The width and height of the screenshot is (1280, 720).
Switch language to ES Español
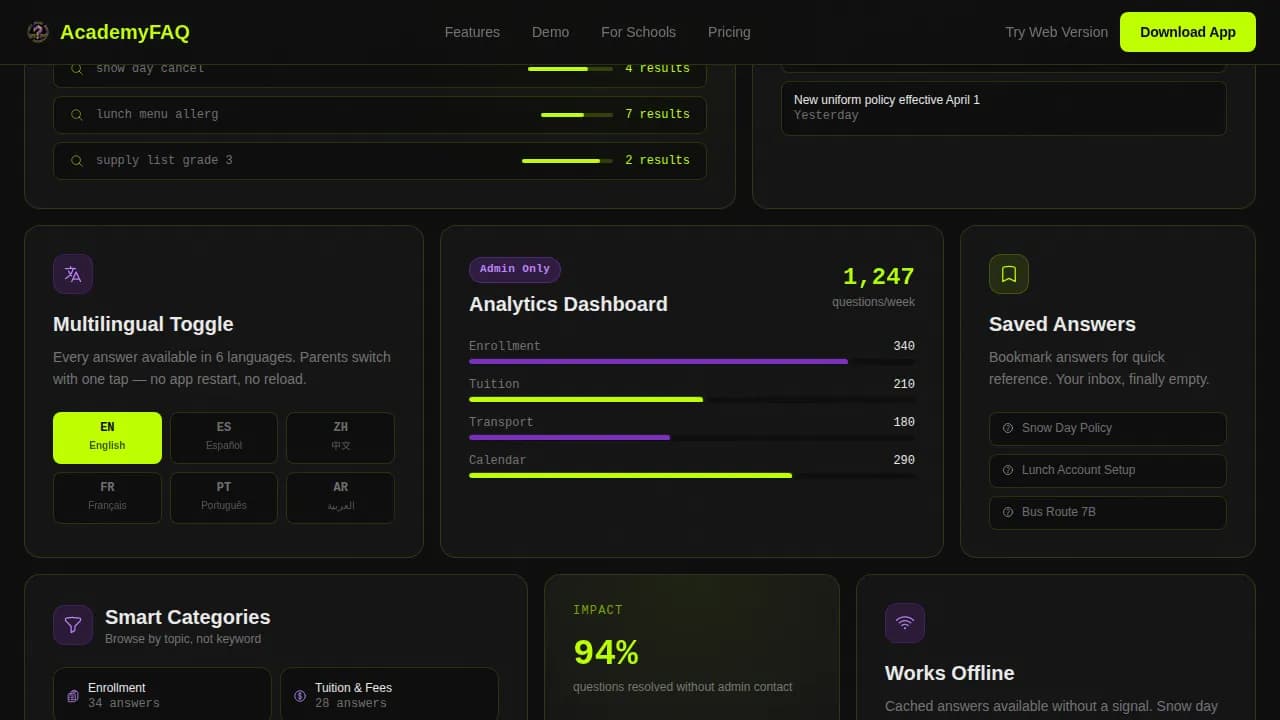(x=224, y=438)
